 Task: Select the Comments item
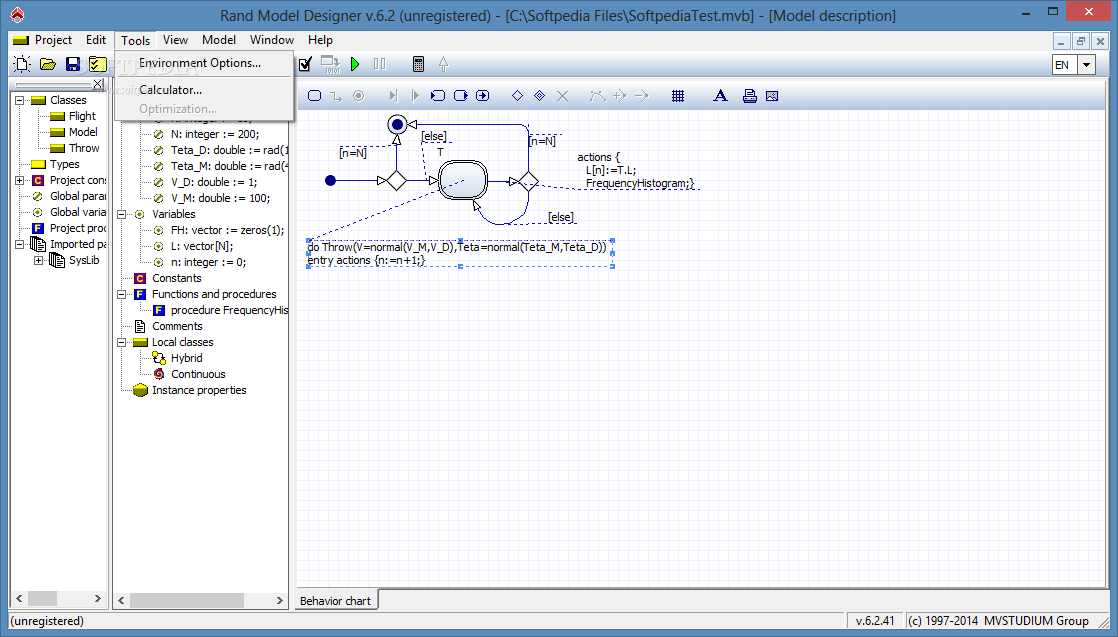tap(177, 326)
